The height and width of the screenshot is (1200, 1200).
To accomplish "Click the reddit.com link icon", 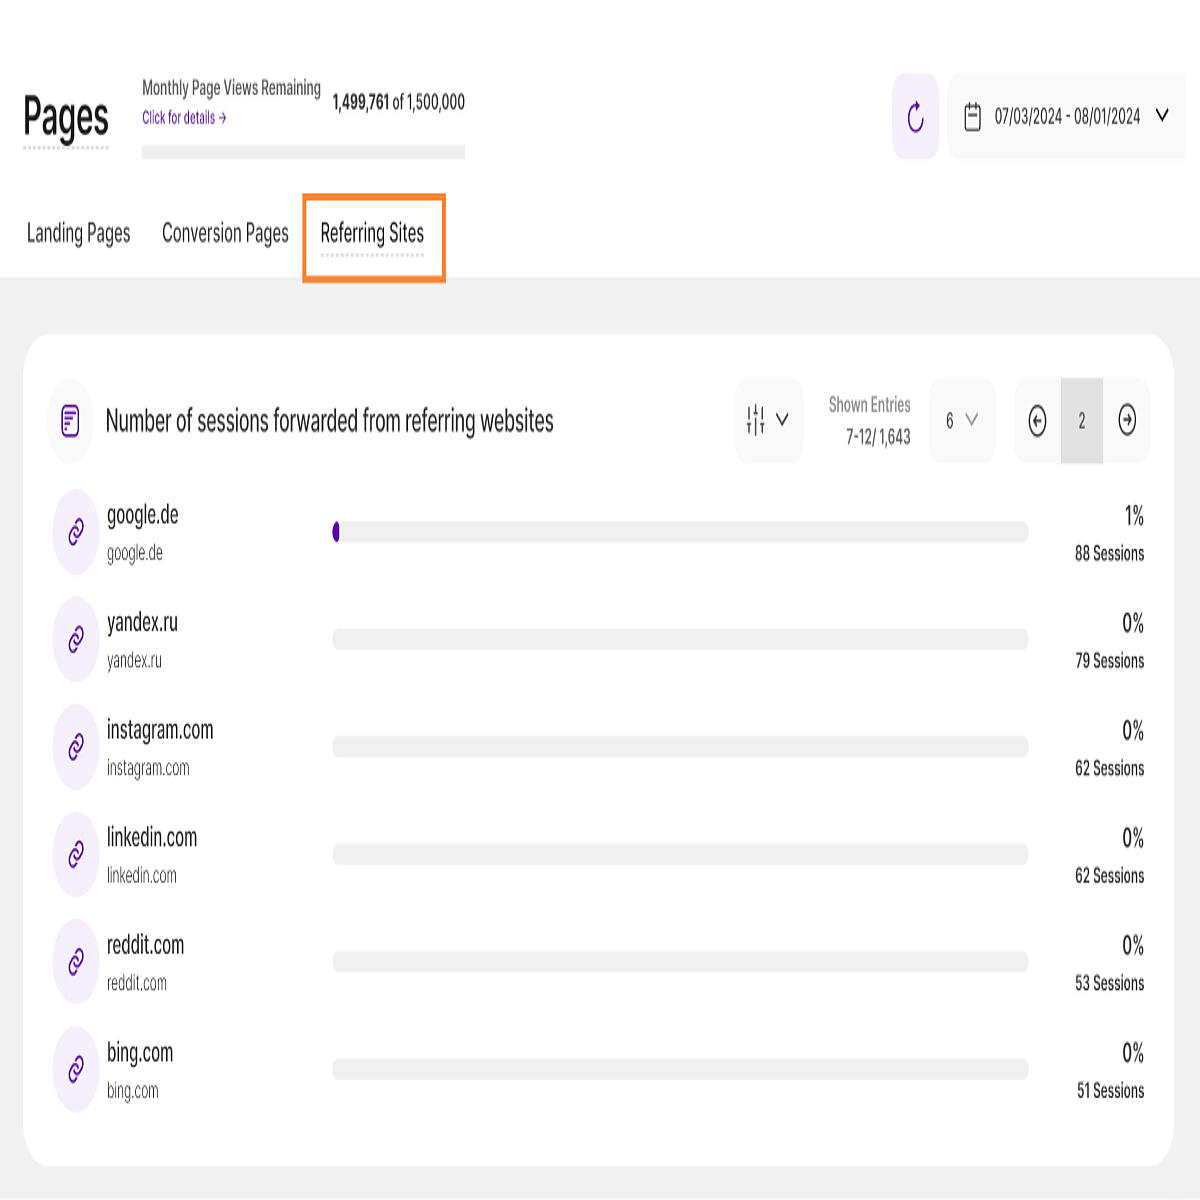I will [76, 962].
